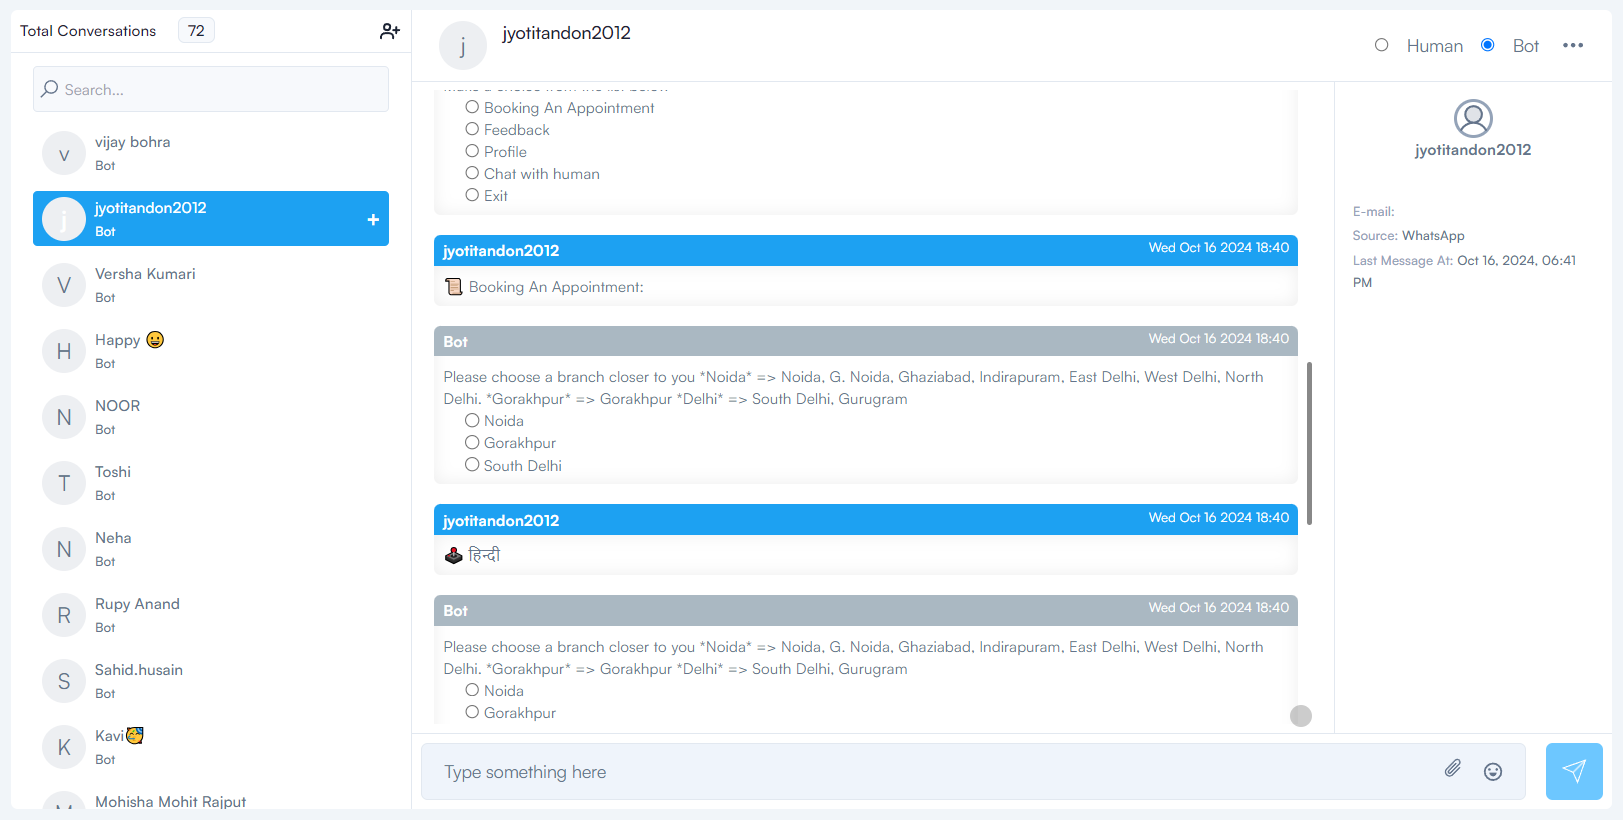Viewport: 1623px width, 820px height.
Task: Open Kavi conversation
Action: click(211, 747)
